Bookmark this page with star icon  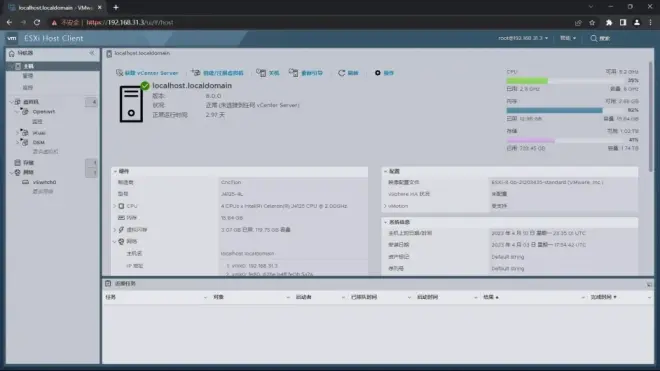point(592,22)
